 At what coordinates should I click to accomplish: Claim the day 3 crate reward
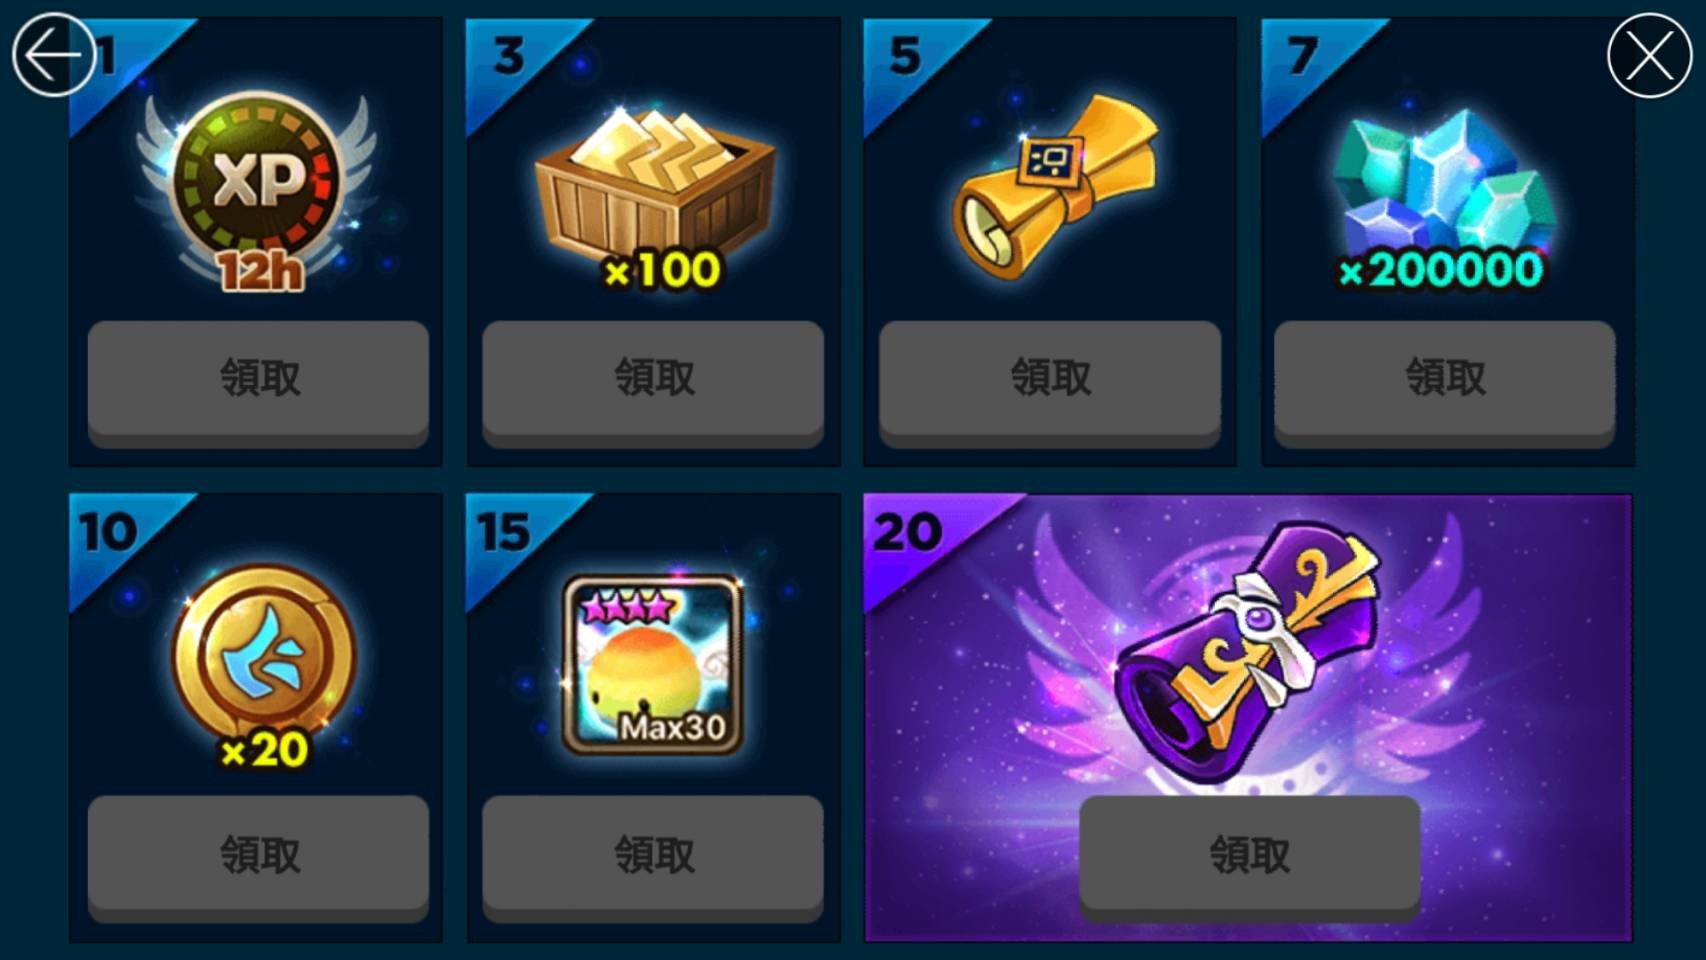[653, 379]
